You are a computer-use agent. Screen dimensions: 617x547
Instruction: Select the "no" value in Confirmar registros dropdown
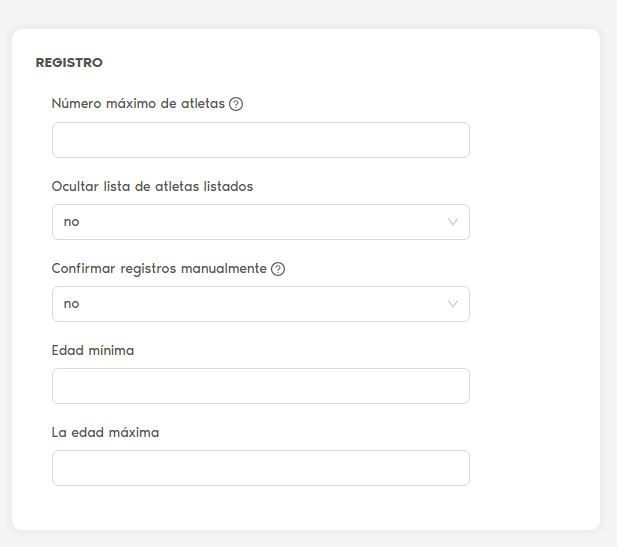coord(71,304)
